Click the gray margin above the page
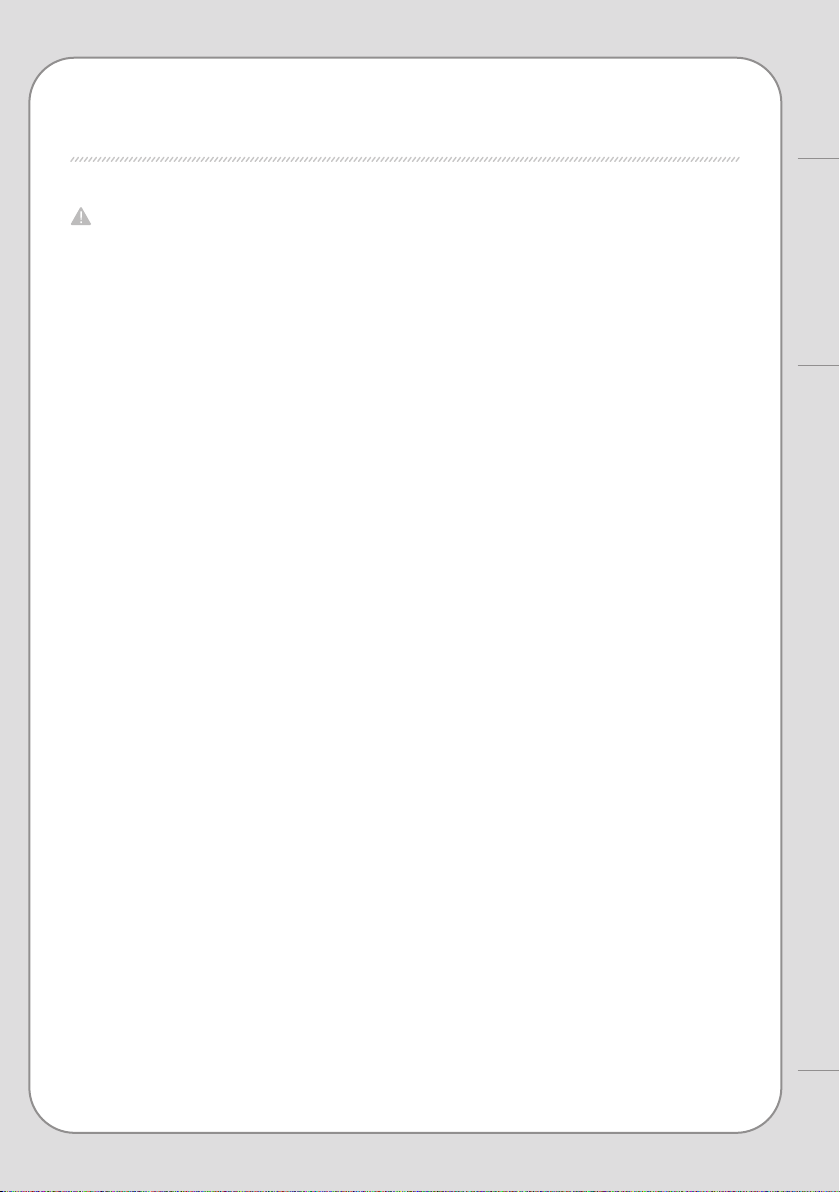Screen dimensions: 840x1192 [x=404, y=28]
